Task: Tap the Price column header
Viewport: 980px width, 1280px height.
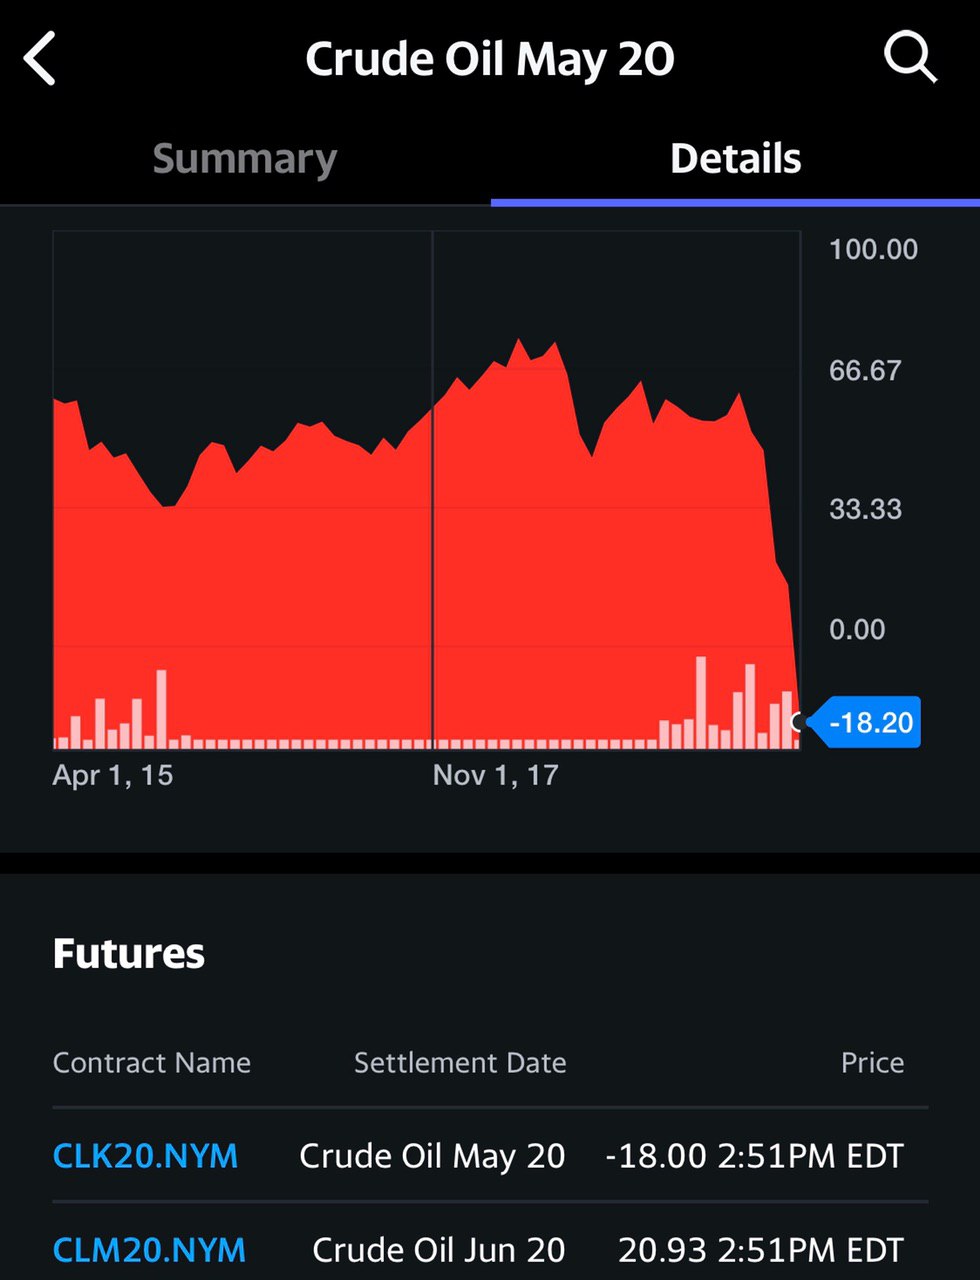Action: pyautogui.click(x=872, y=1062)
